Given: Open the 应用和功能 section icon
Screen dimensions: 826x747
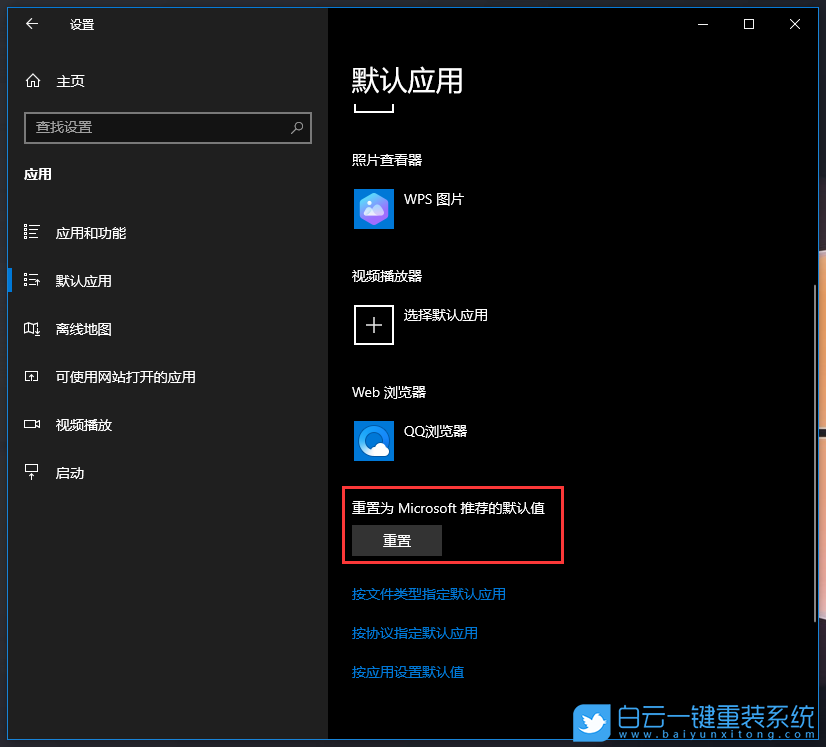Looking at the screenshot, I should 33,233.
